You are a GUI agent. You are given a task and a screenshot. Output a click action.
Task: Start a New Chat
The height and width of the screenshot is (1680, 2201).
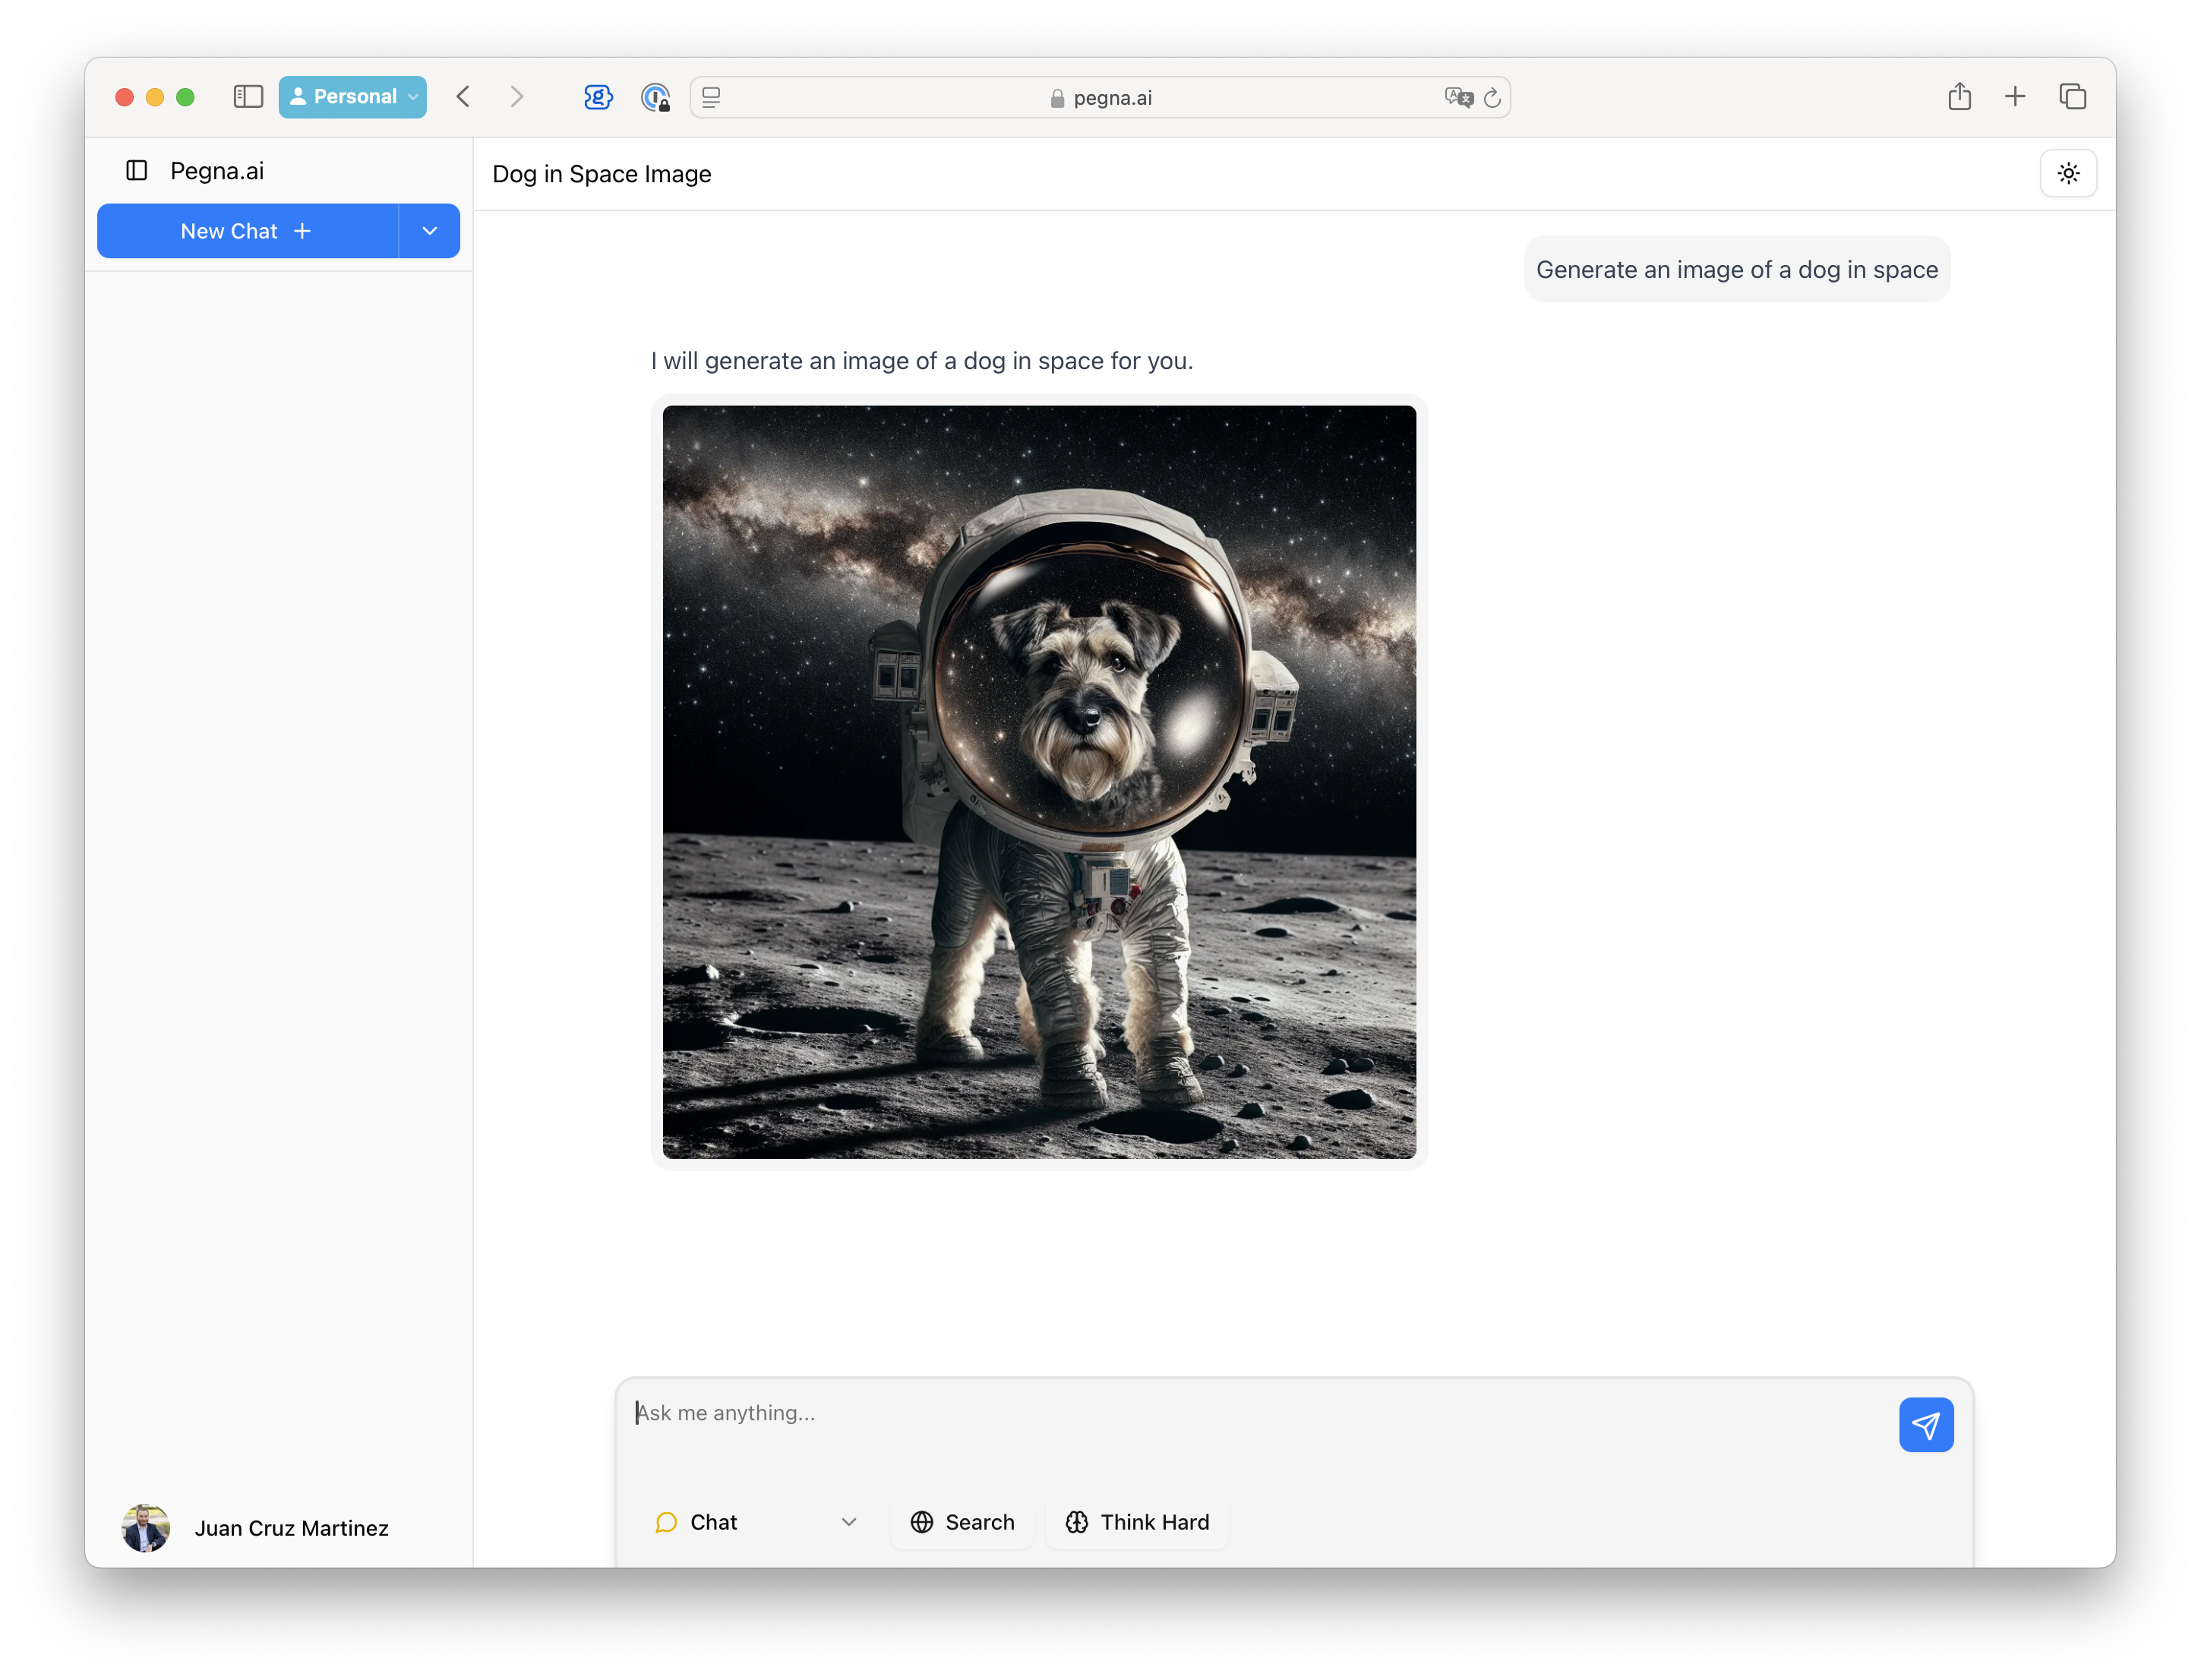pos(247,231)
